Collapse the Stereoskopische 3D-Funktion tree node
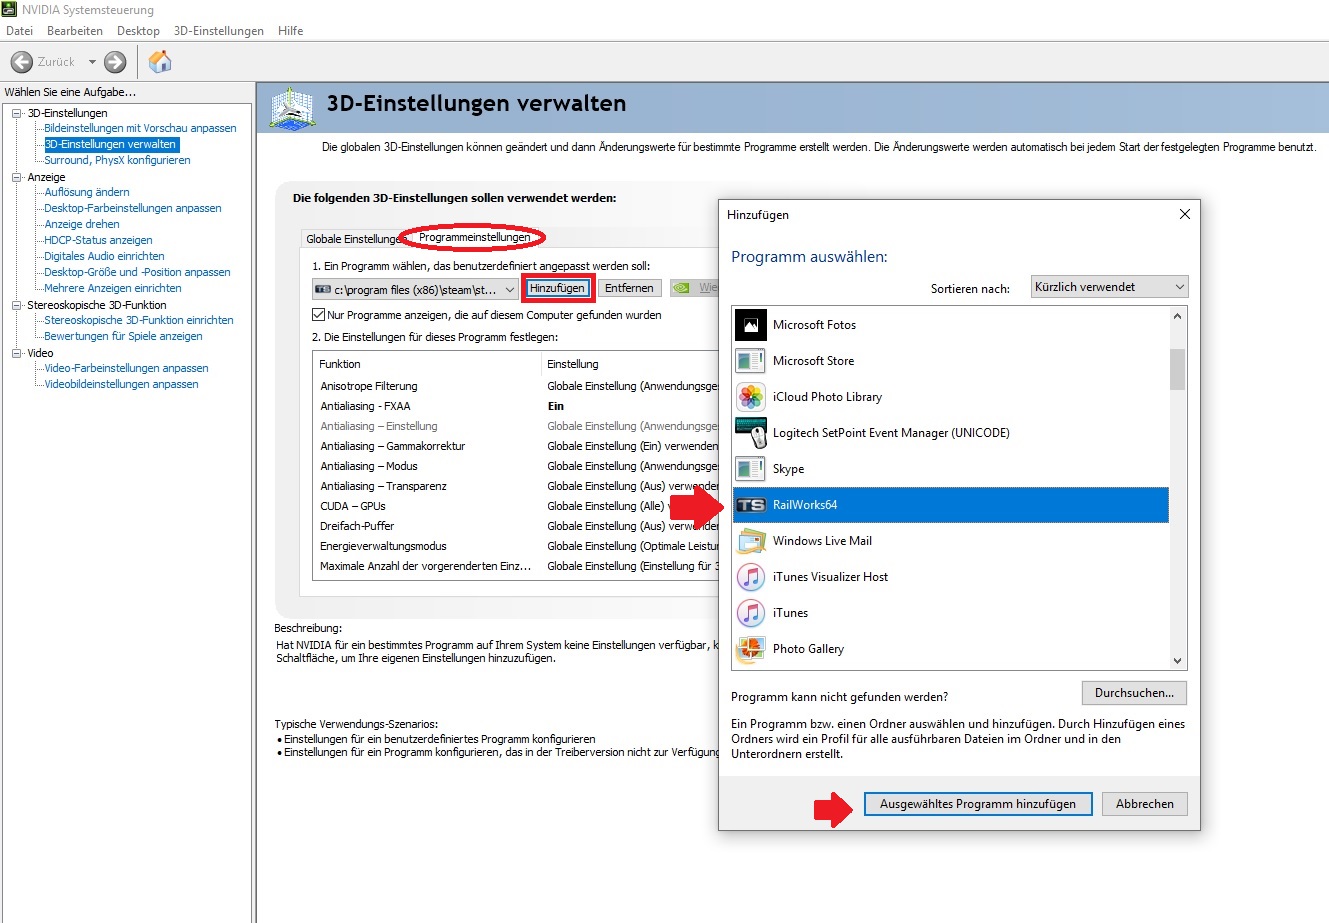This screenshot has height=923, width=1329. click(x=17, y=305)
